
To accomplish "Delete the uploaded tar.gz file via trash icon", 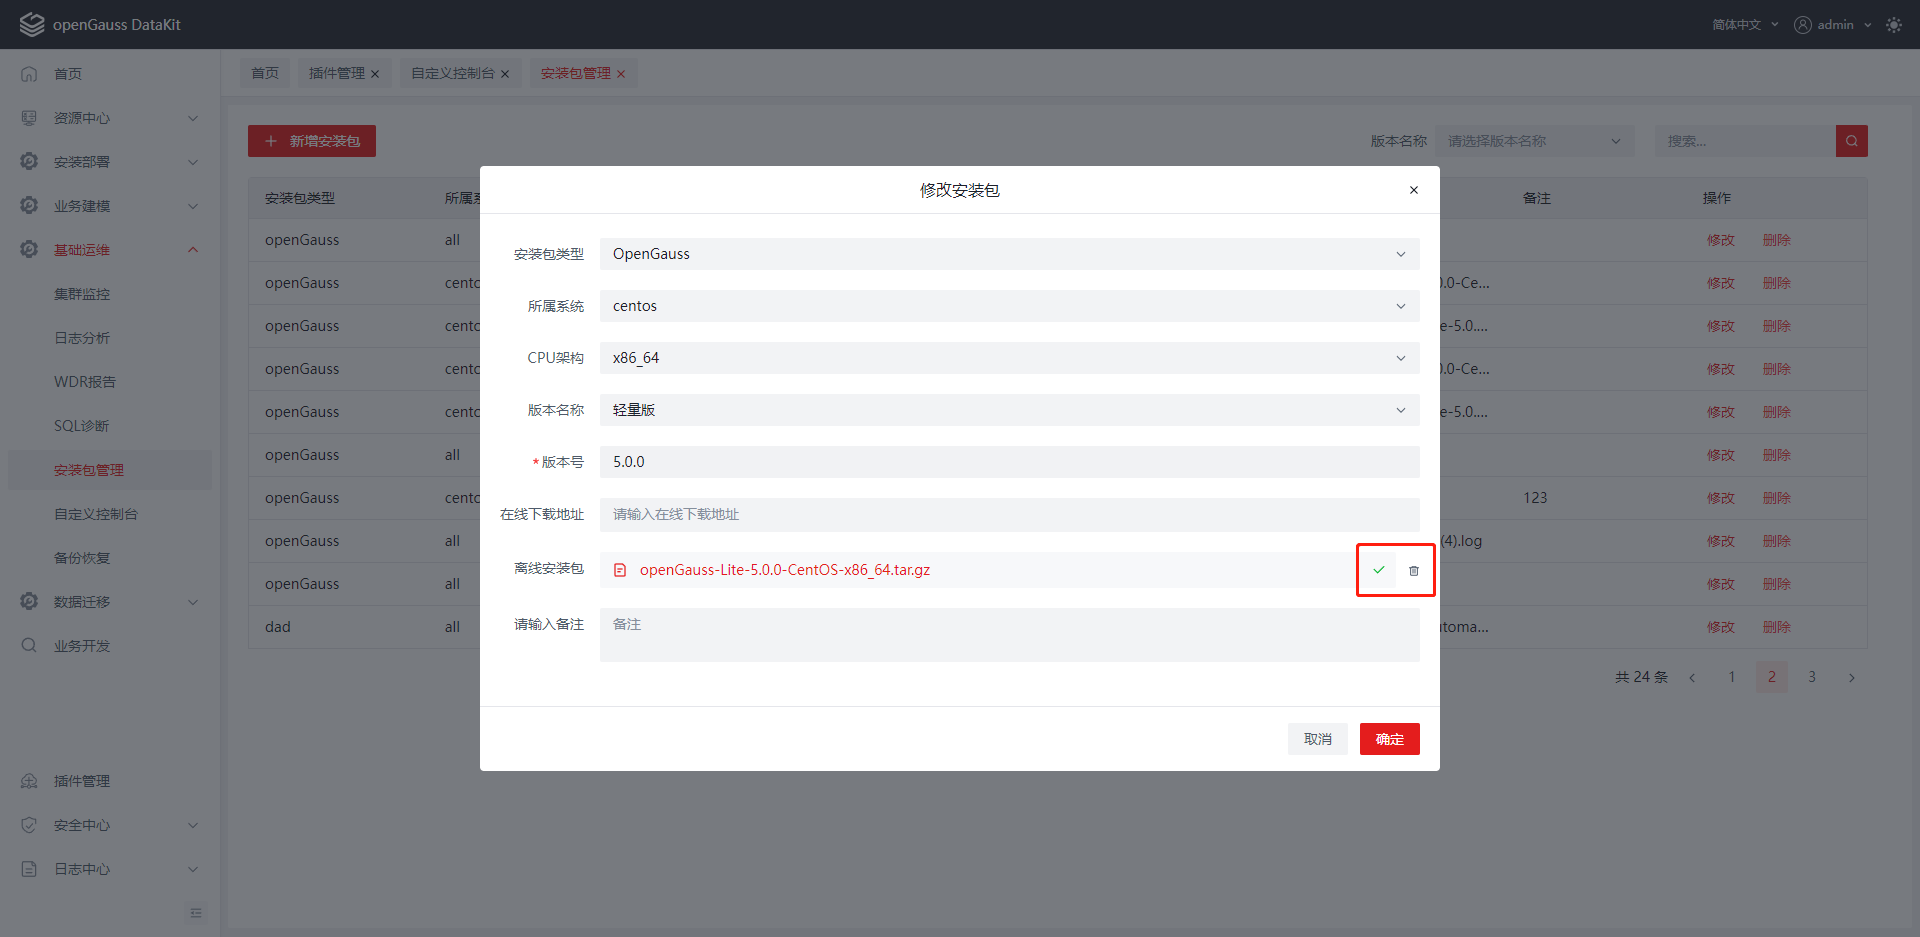I will [1413, 571].
